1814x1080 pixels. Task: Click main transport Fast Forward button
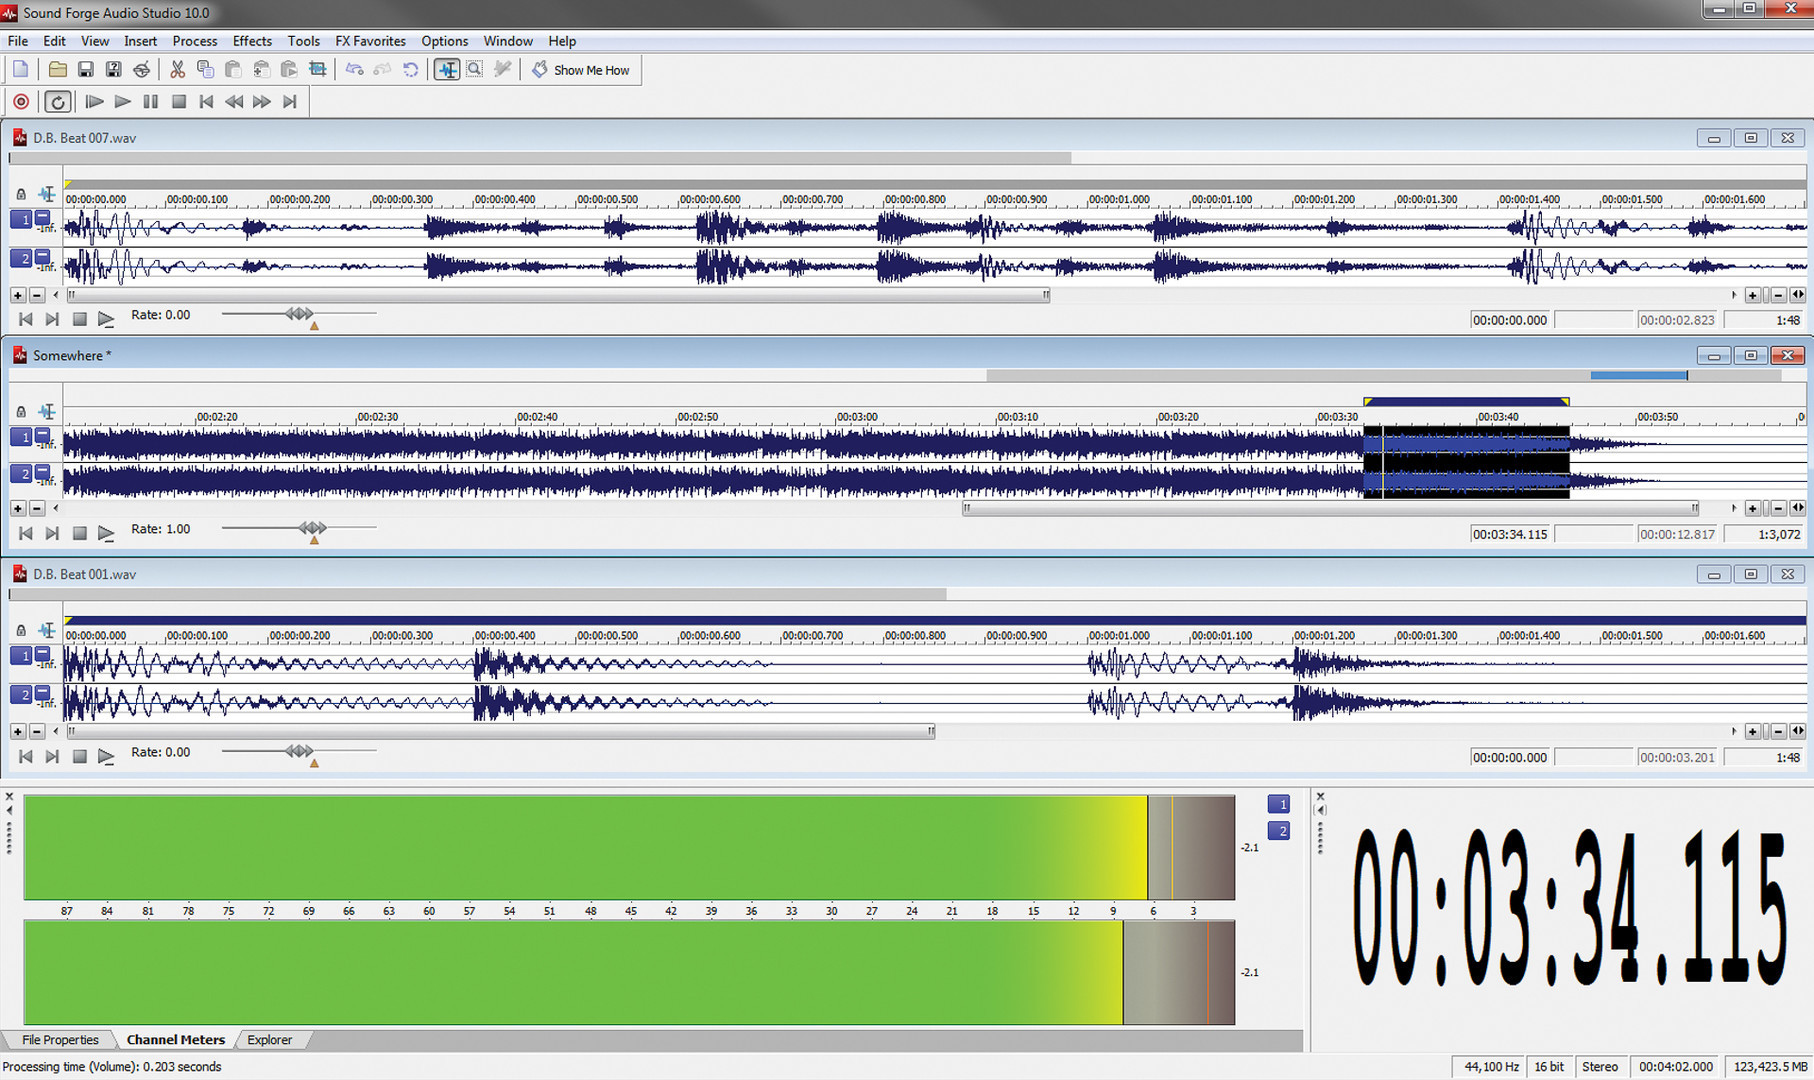262,102
